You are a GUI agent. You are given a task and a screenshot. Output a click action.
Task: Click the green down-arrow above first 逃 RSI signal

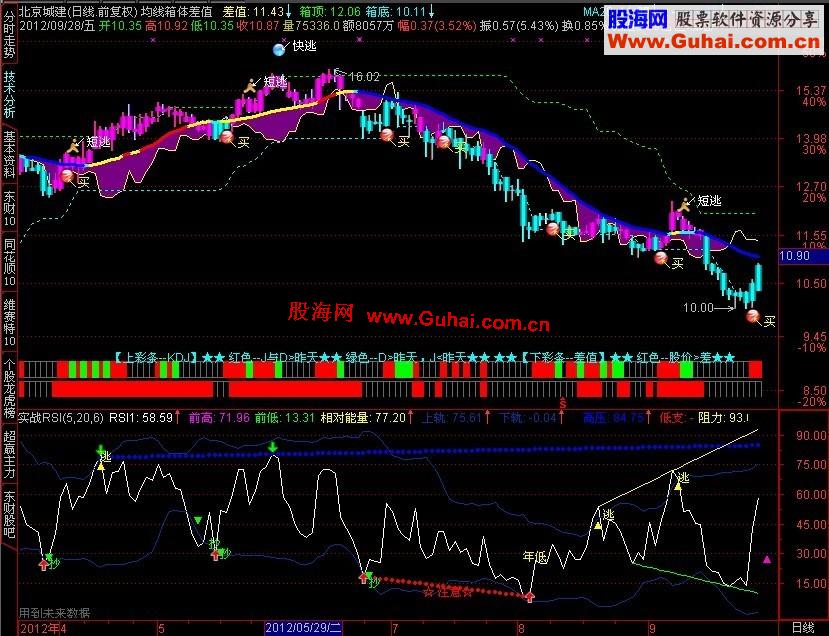[x=102, y=450]
